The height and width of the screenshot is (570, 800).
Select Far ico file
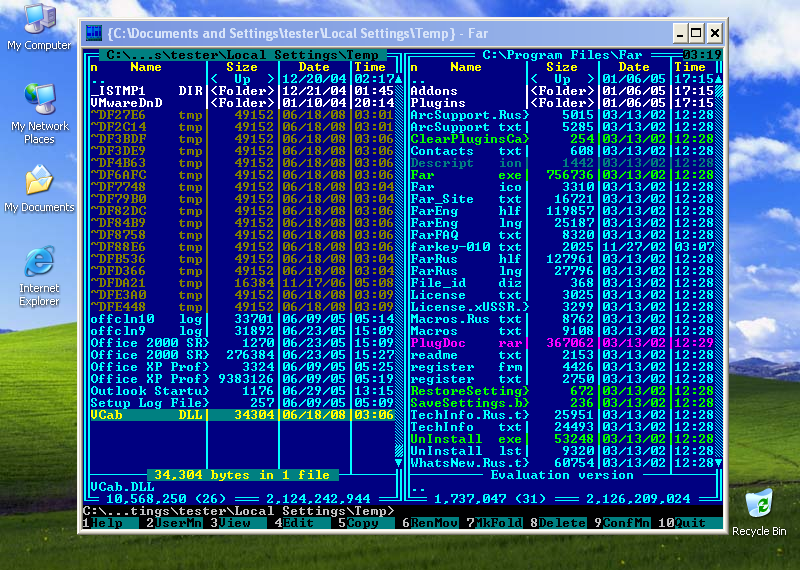coord(562,187)
